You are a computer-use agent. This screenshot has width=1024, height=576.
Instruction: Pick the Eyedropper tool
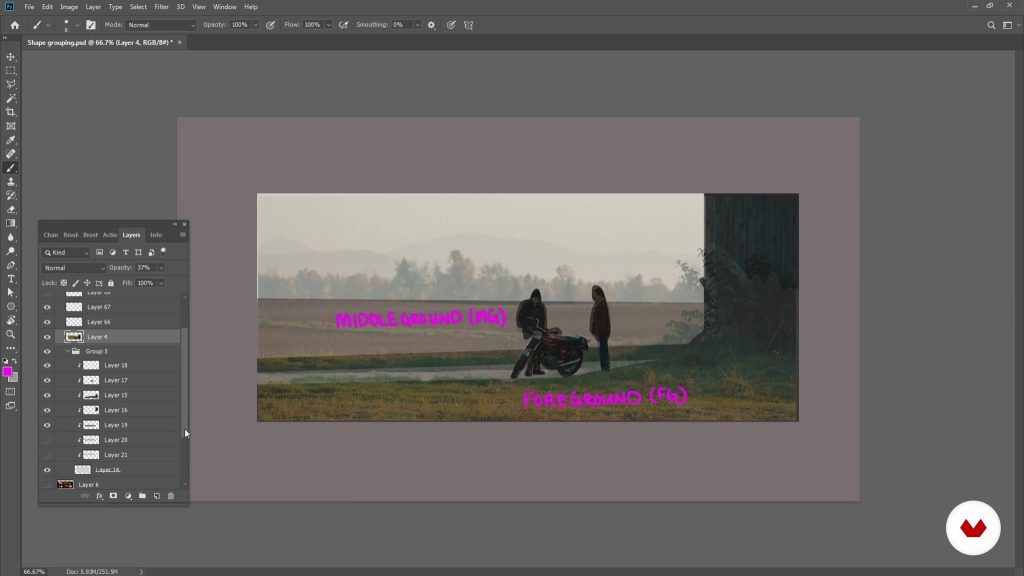[11, 140]
